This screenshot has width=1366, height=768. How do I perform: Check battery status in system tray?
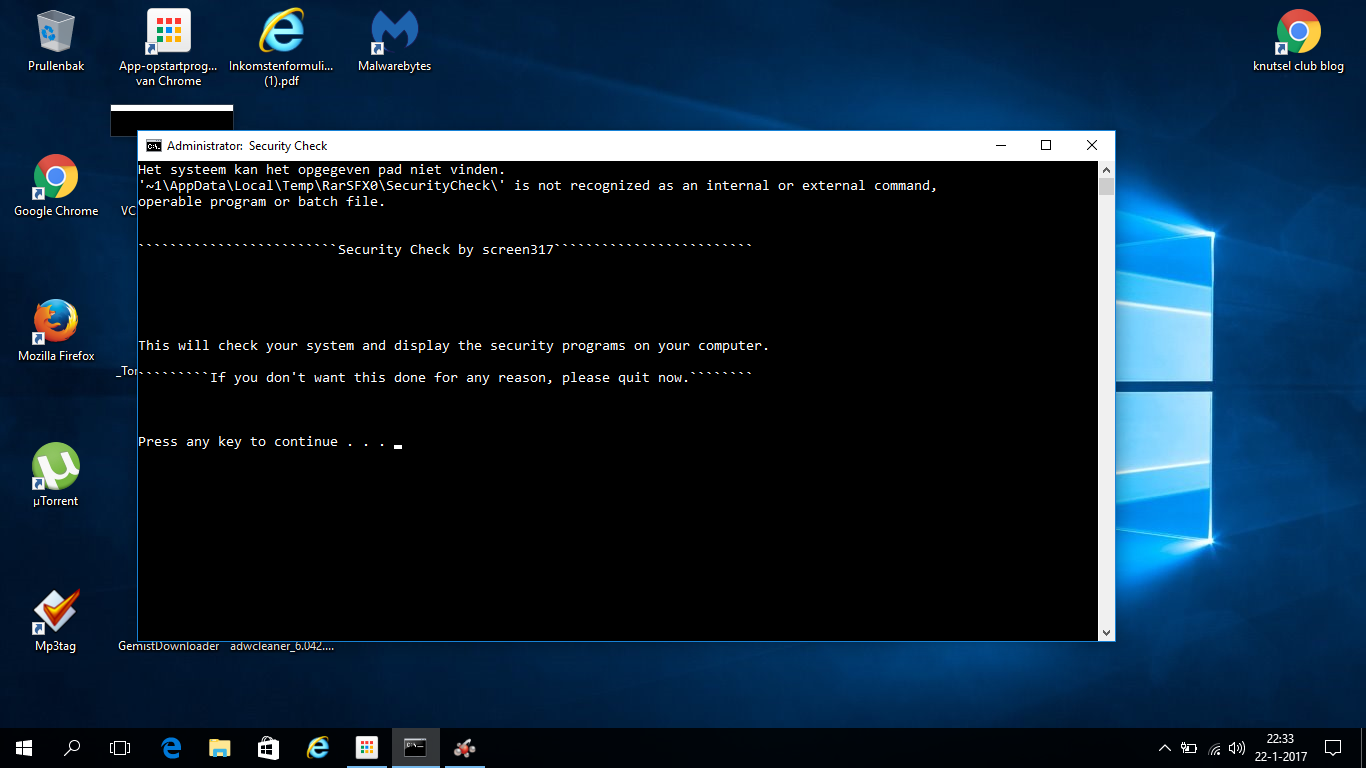pyautogui.click(x=1189, y=748)
